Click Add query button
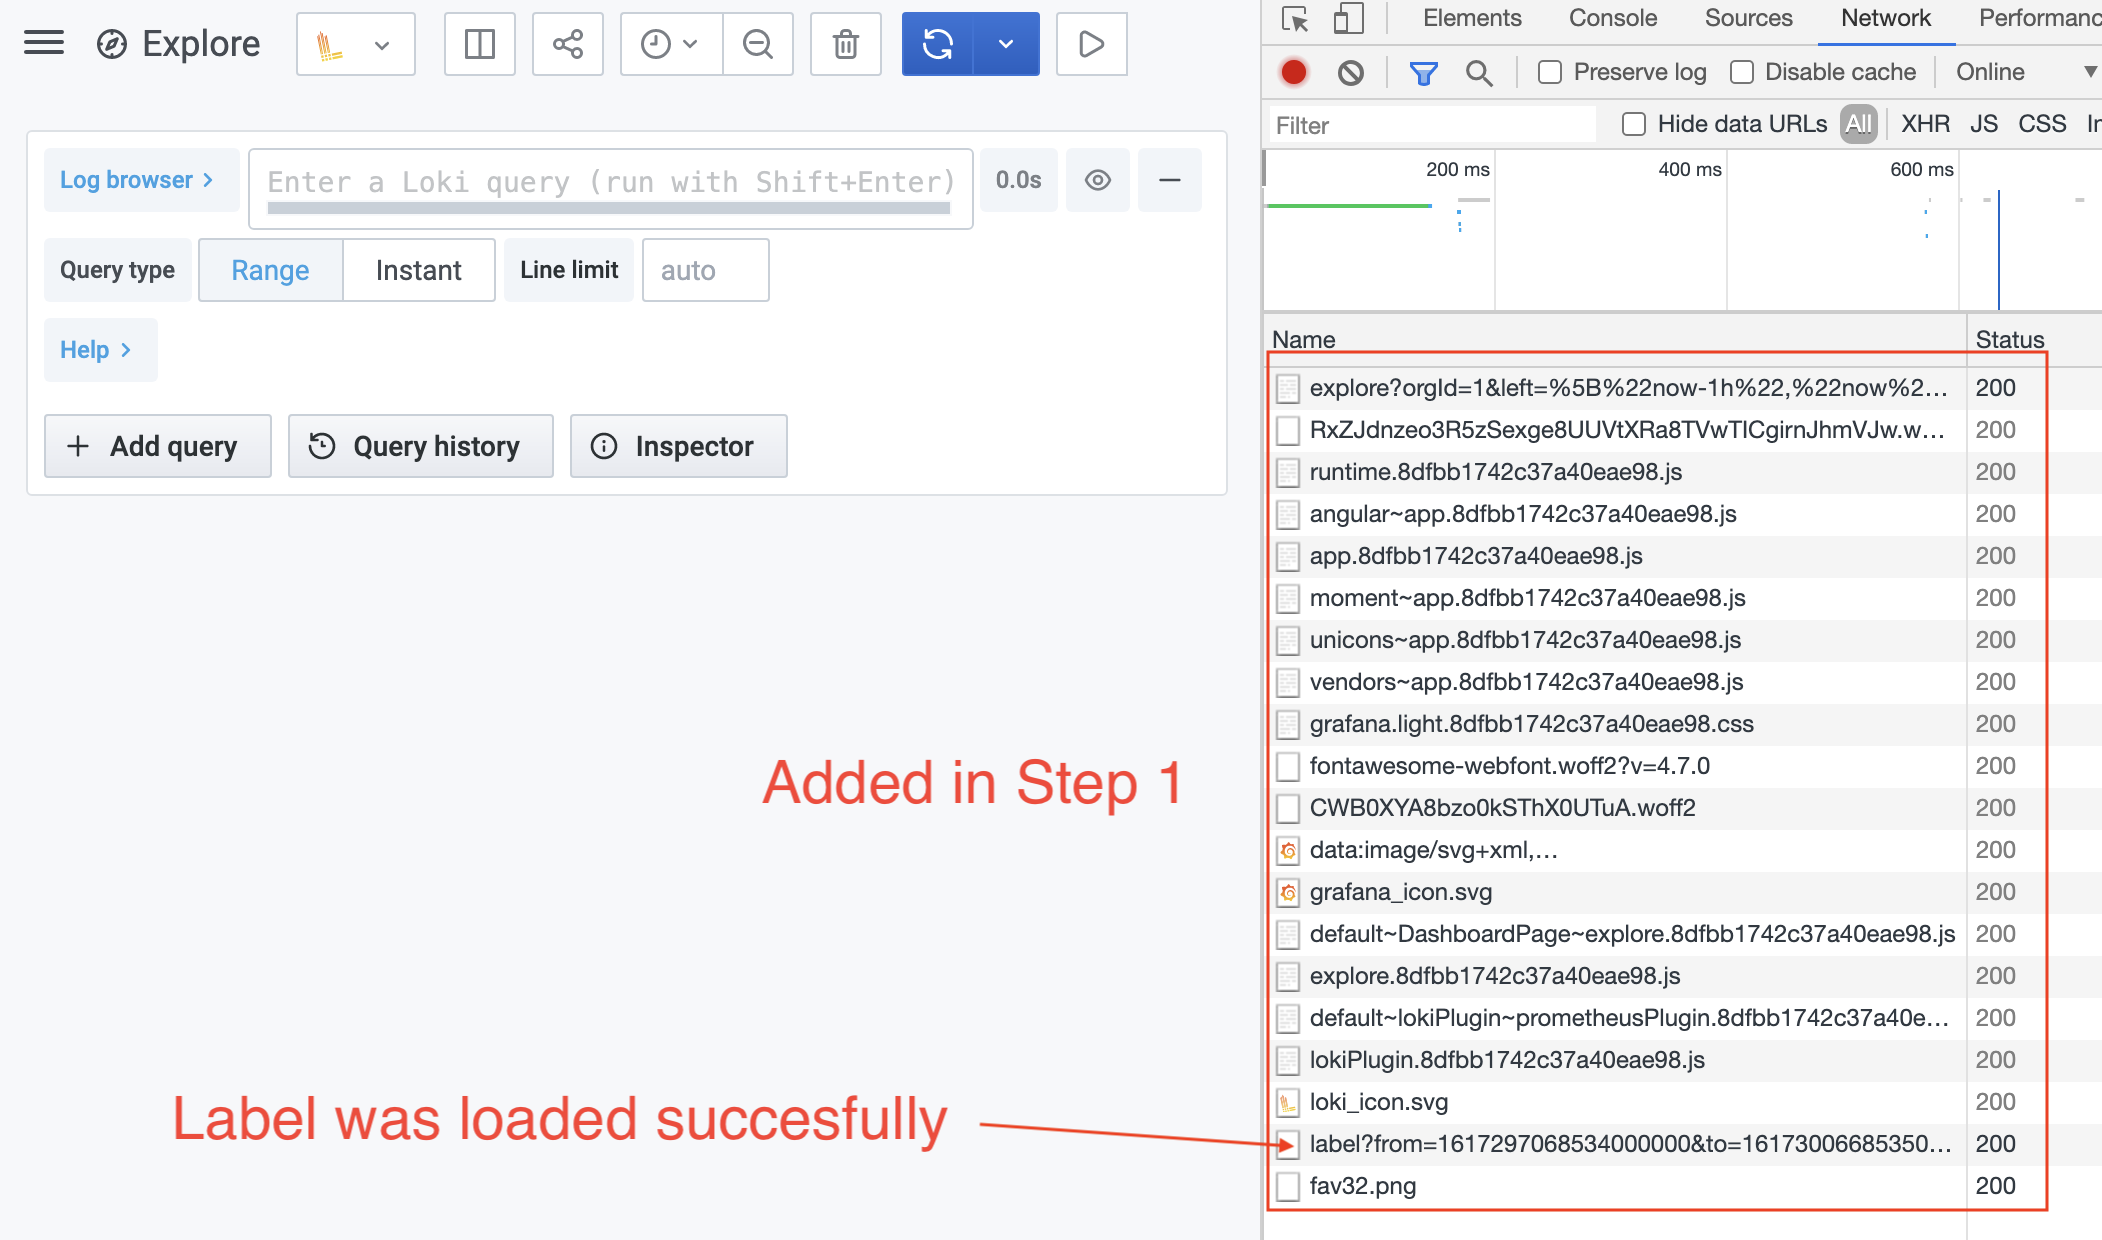The width and height of the screenshot is (2102, 1240). coord(158,446)
